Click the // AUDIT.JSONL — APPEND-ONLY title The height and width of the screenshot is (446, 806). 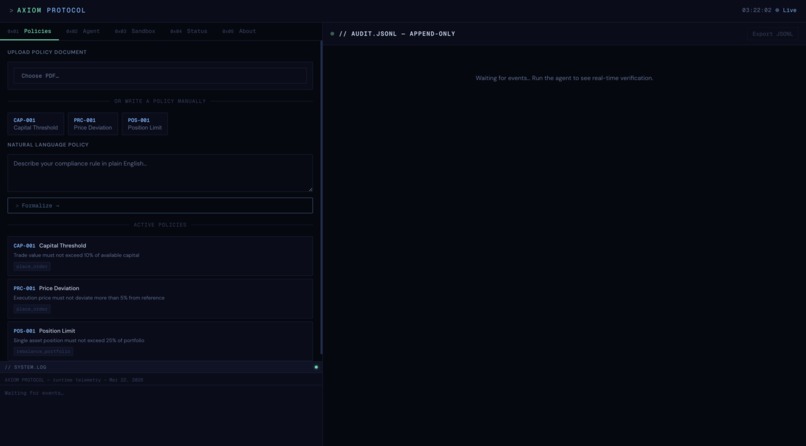tap(397, 34)
